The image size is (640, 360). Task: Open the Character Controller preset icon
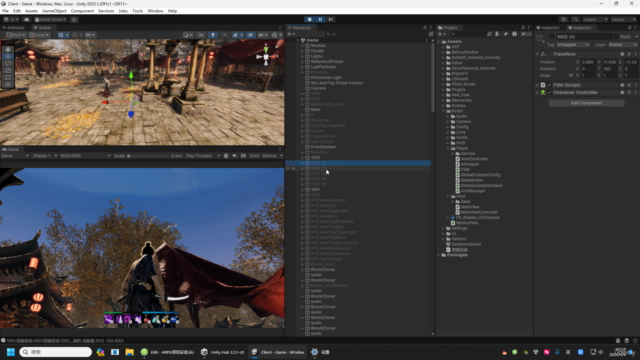pyautogui.click(x=629, y=93)
